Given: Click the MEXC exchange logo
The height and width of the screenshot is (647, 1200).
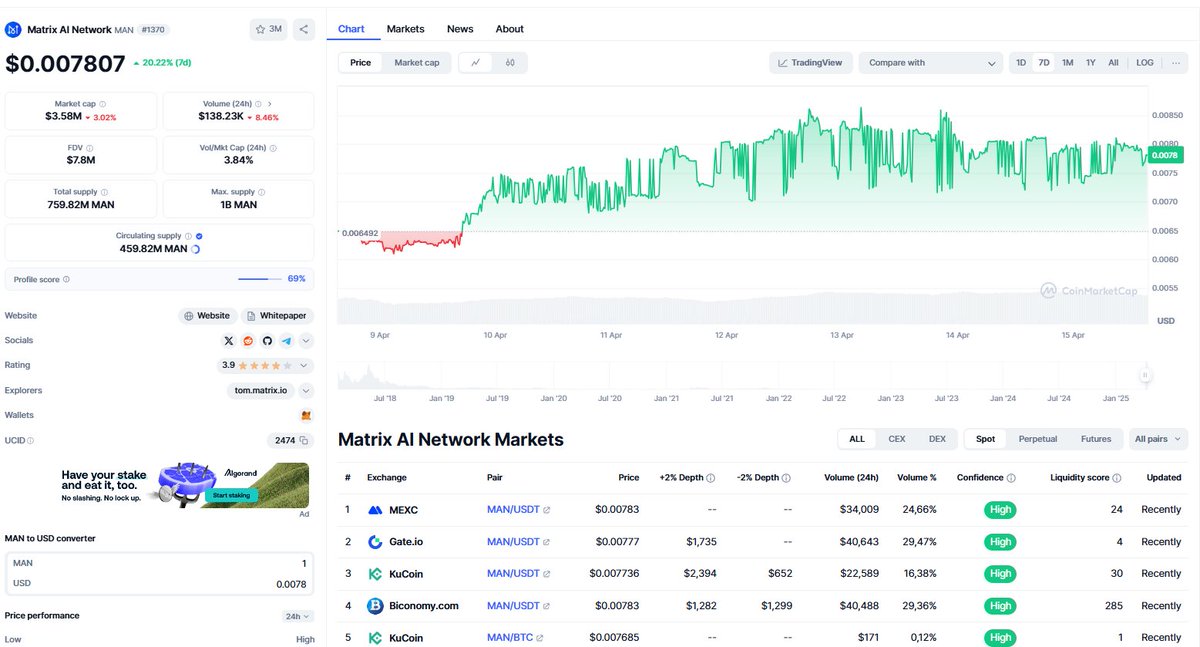Looking at the screenshot, I should [x=375, y=510].
